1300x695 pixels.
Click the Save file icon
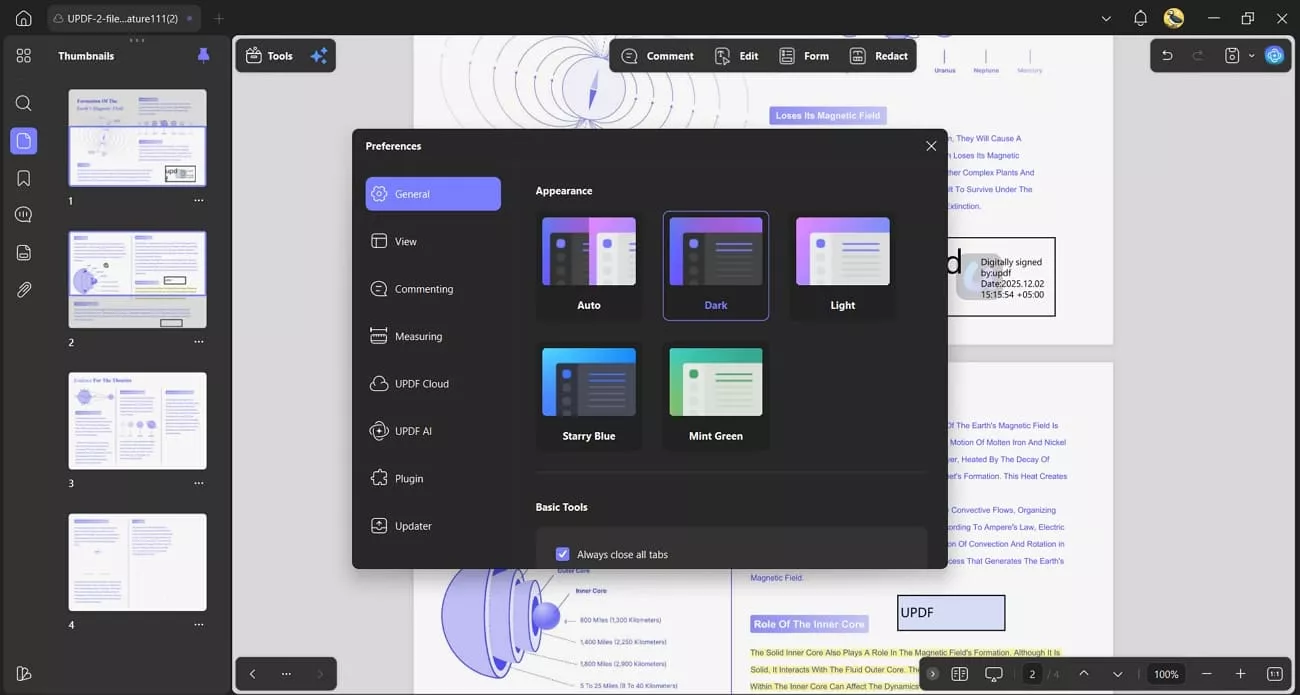pyautogui.click(x=1232, y=56)
